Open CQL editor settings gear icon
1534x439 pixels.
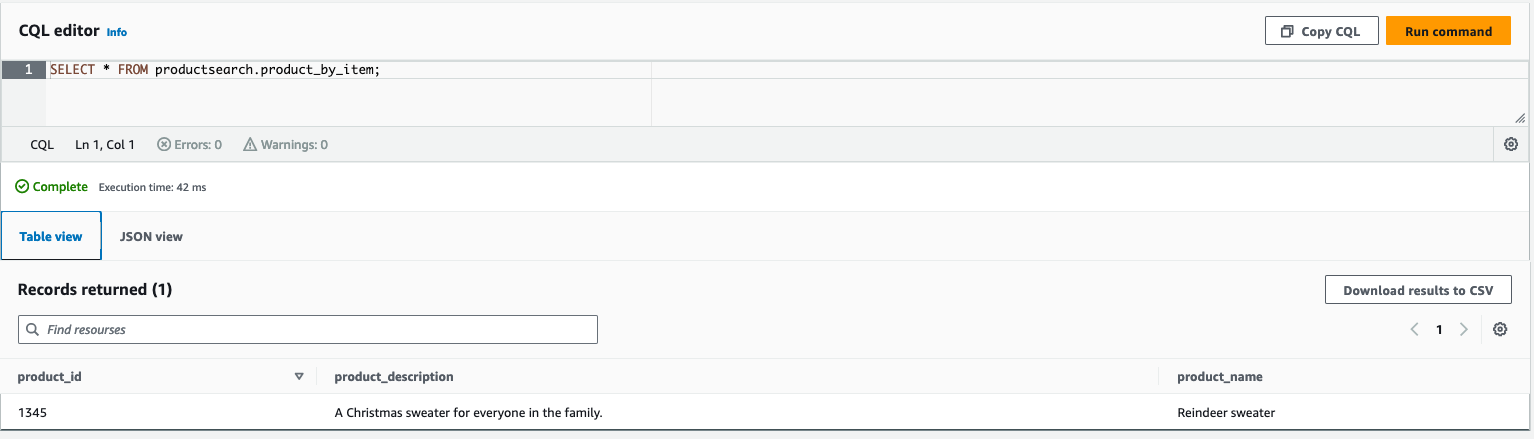point(1510,145)
